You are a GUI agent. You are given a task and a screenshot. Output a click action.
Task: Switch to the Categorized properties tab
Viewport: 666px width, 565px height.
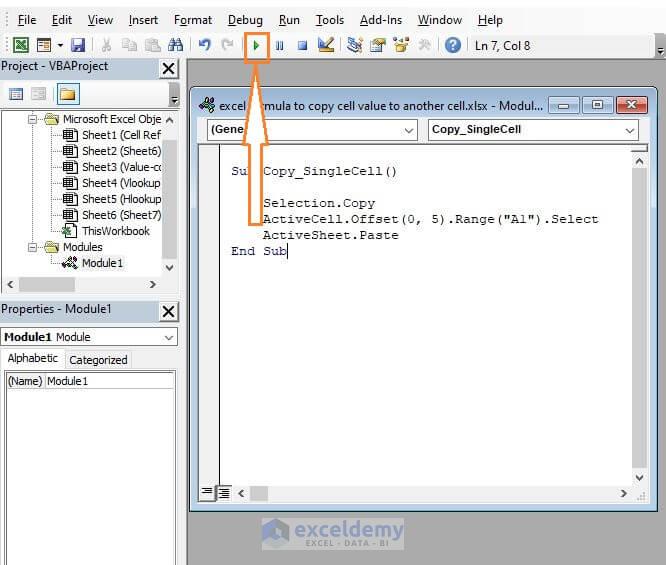(98, 360)
